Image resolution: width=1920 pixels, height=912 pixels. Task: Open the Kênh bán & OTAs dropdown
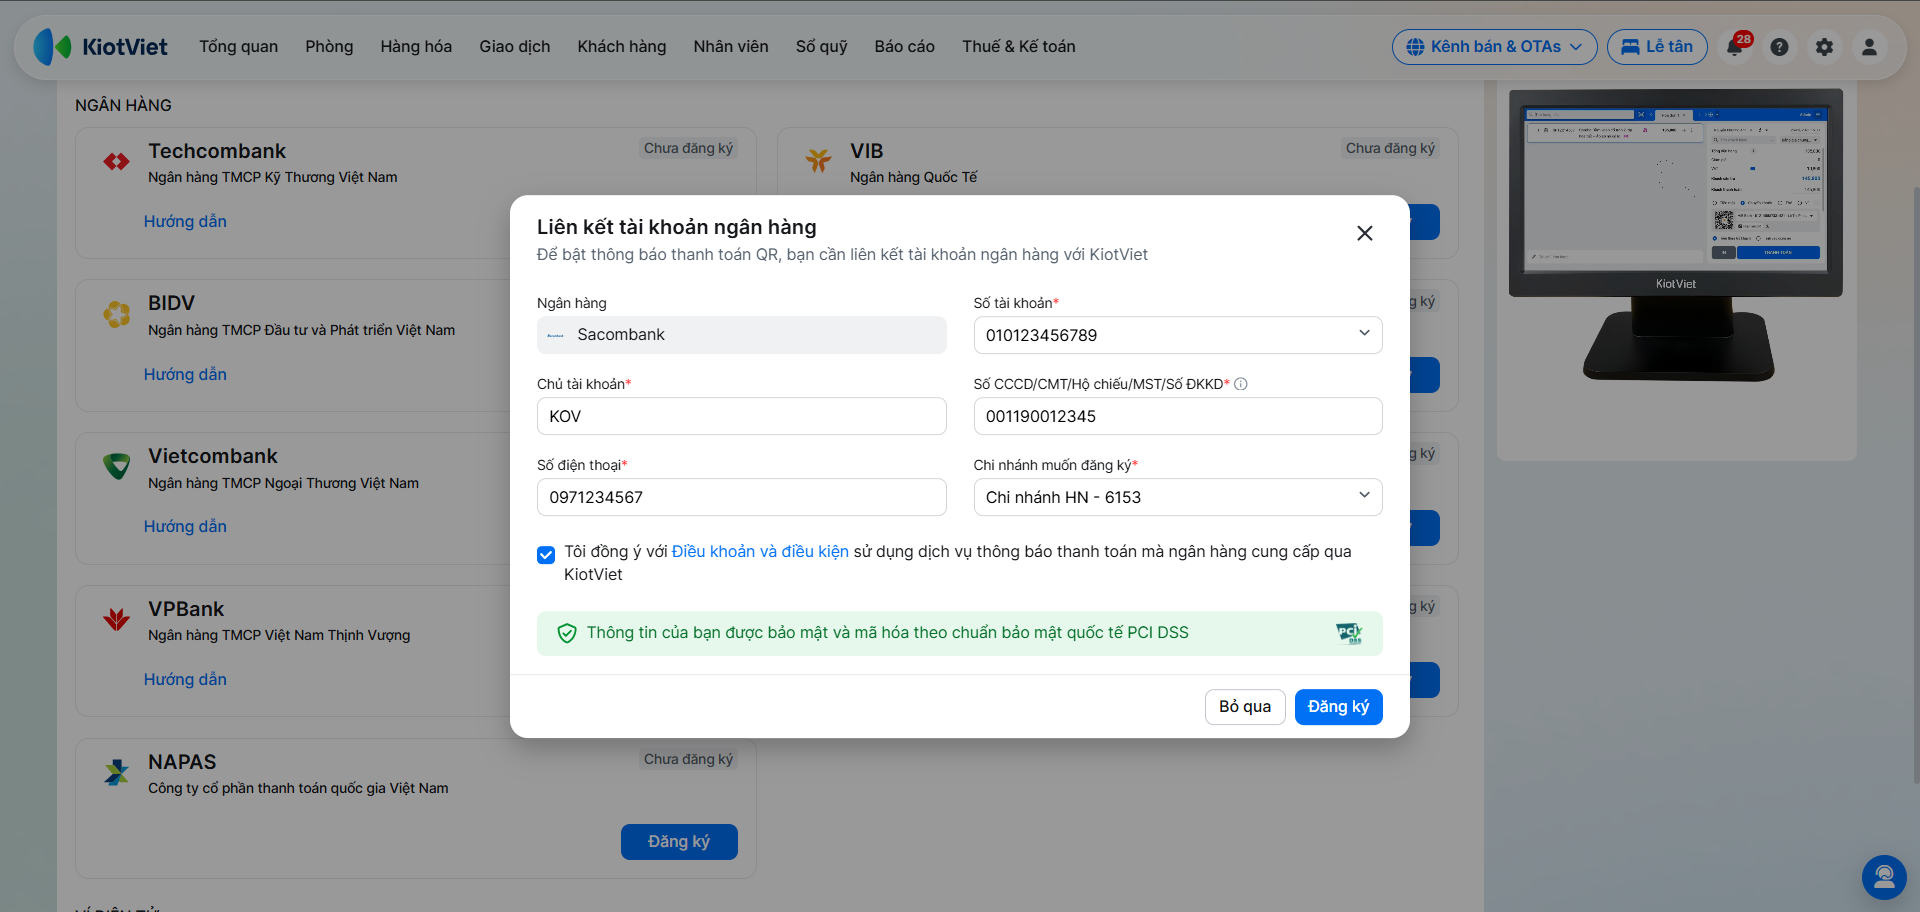coord(1494,47)
